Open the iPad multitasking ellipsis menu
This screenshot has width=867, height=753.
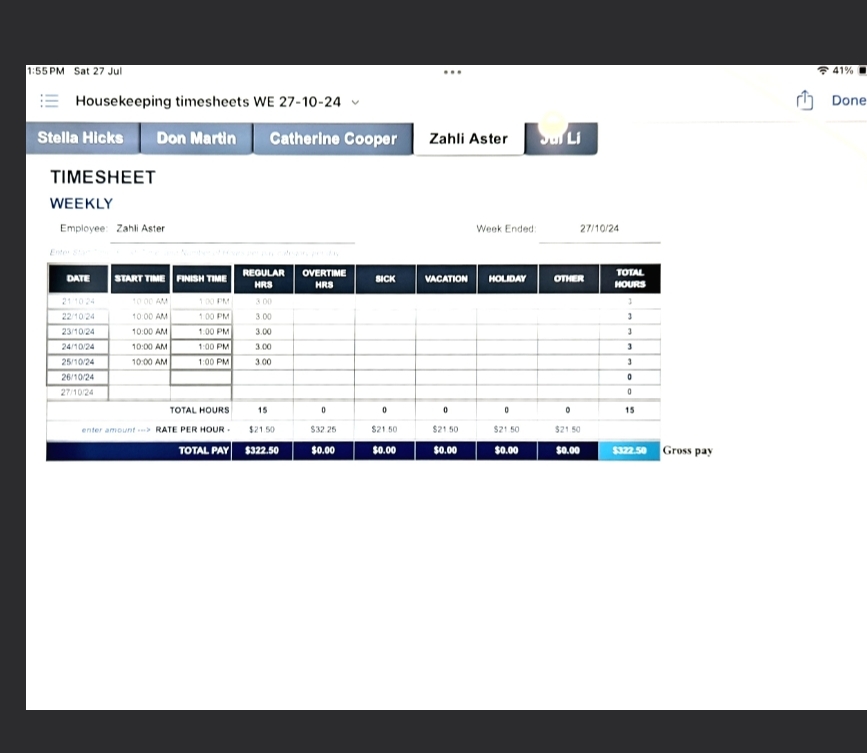click(452, 71)
